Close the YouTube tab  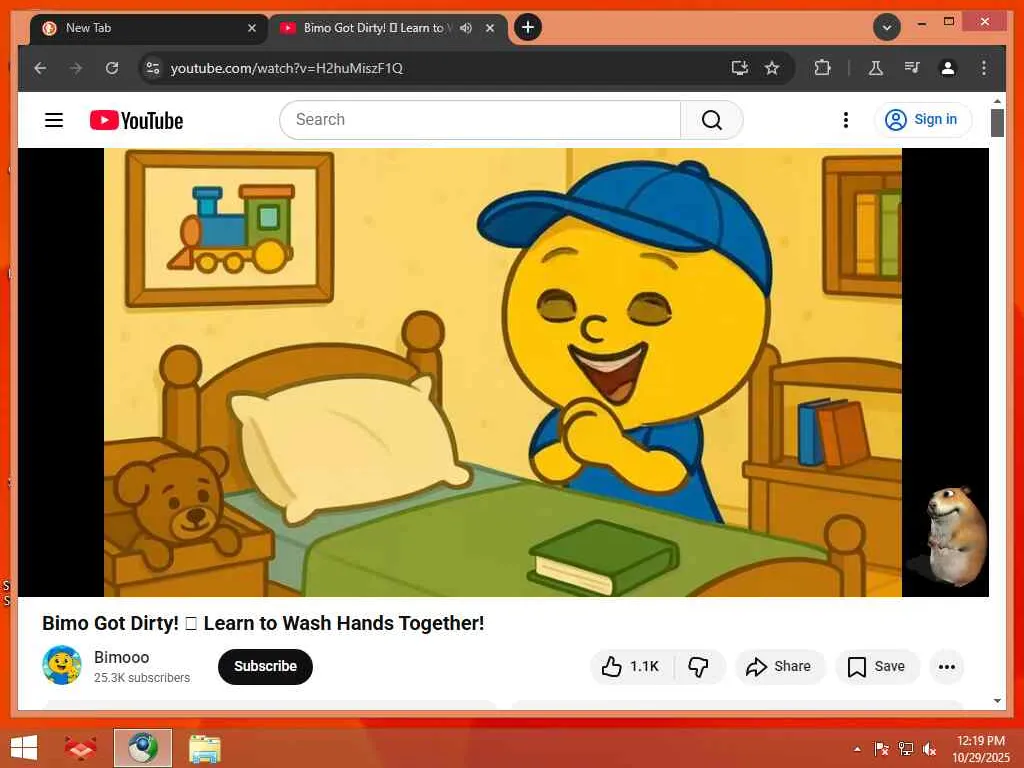[x=490, y=28]
